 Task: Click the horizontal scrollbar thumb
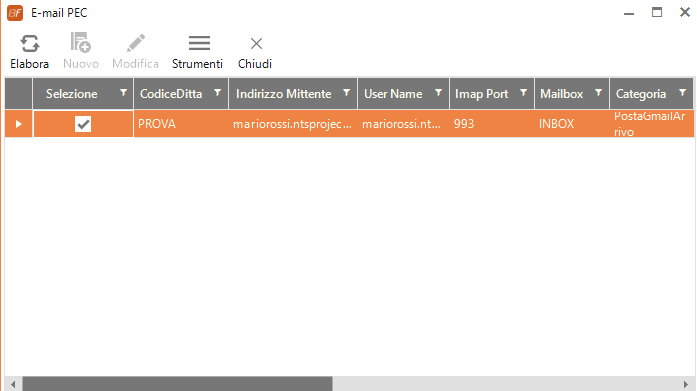click(177, 384)
